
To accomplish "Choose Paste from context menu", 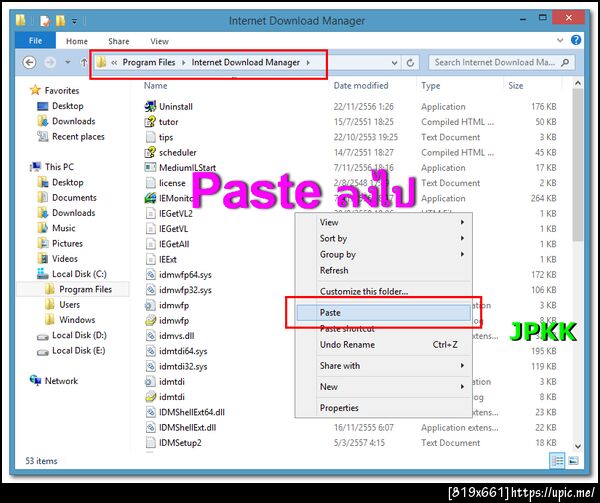I will (383, 313).
